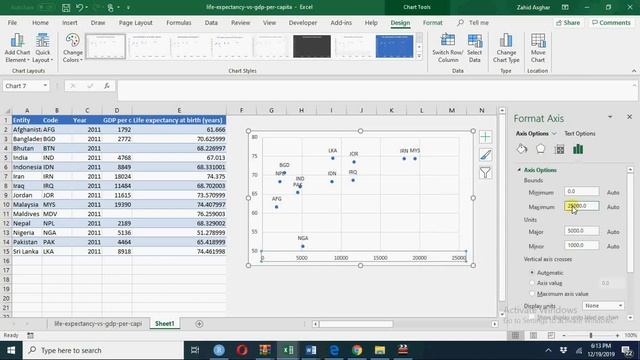
Task: Open the File menu
Action: [12, 23]
